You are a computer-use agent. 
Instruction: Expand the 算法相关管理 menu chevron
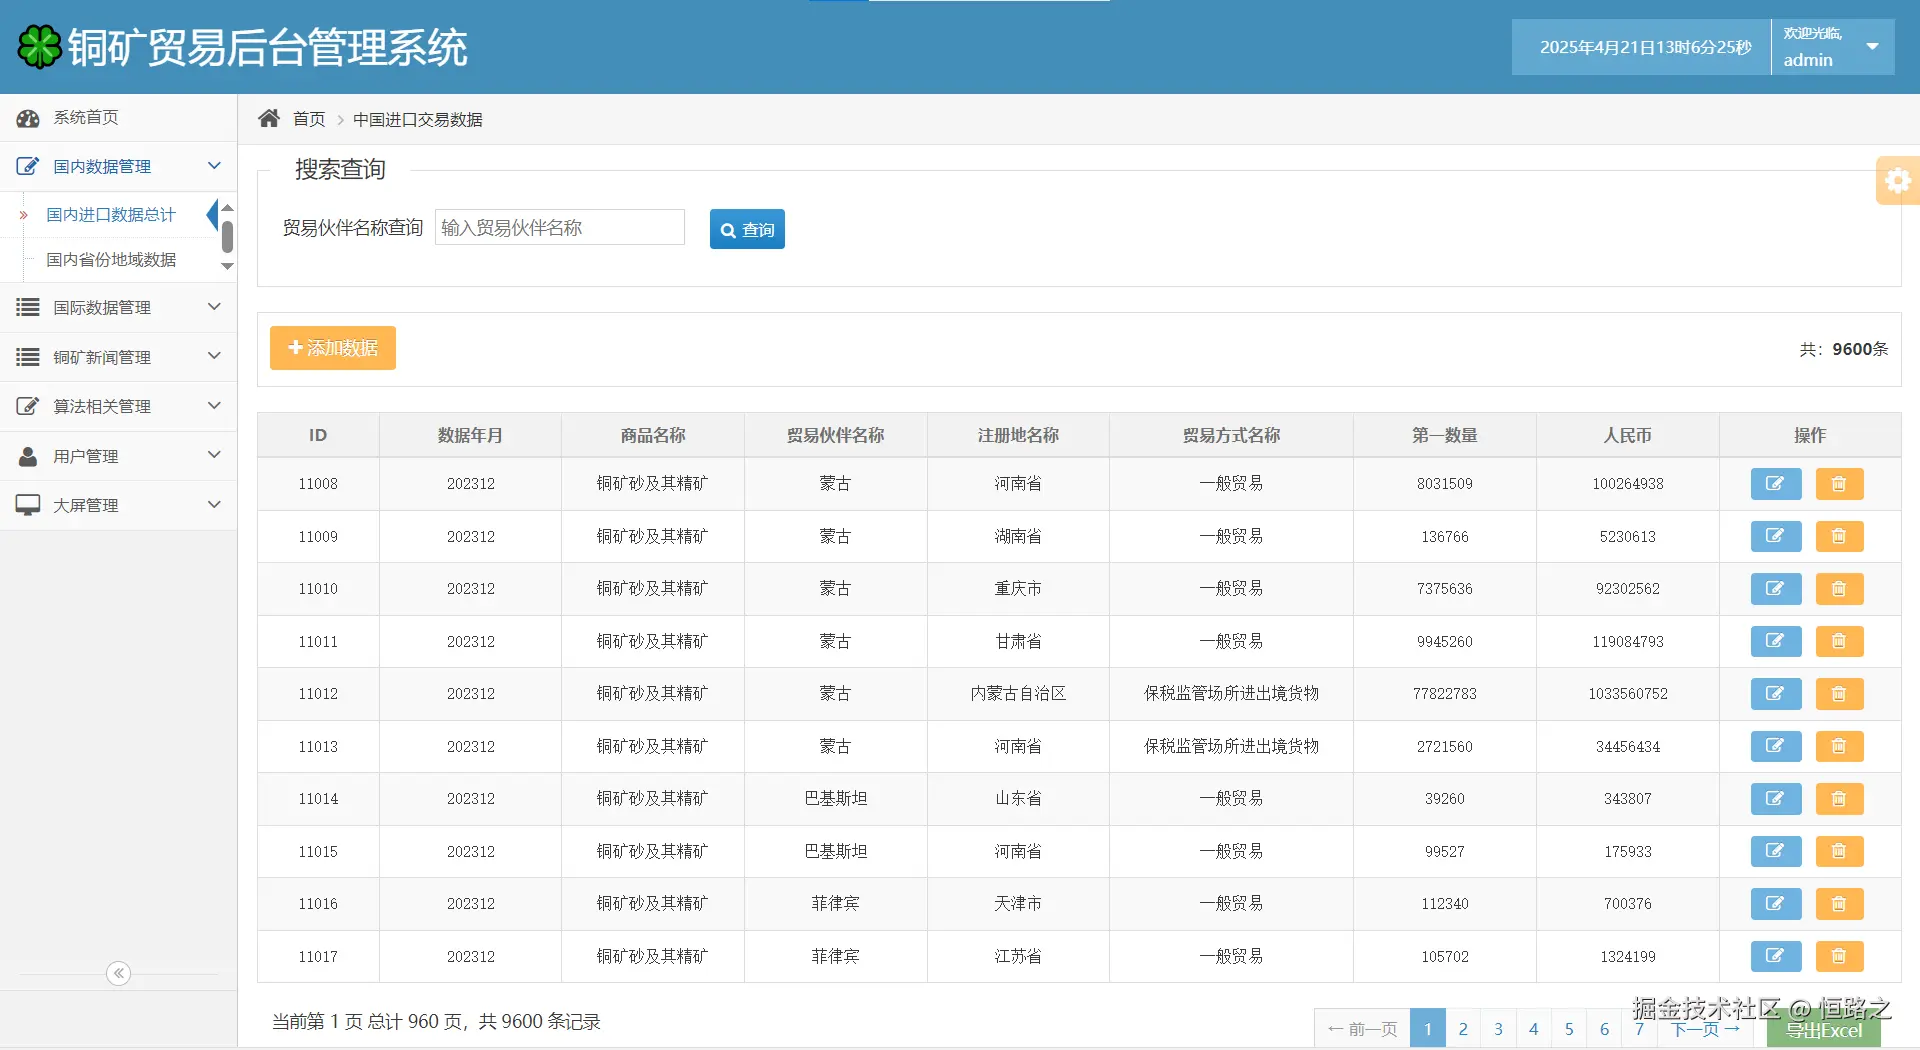pyautogui.click(x=214, y=406)
